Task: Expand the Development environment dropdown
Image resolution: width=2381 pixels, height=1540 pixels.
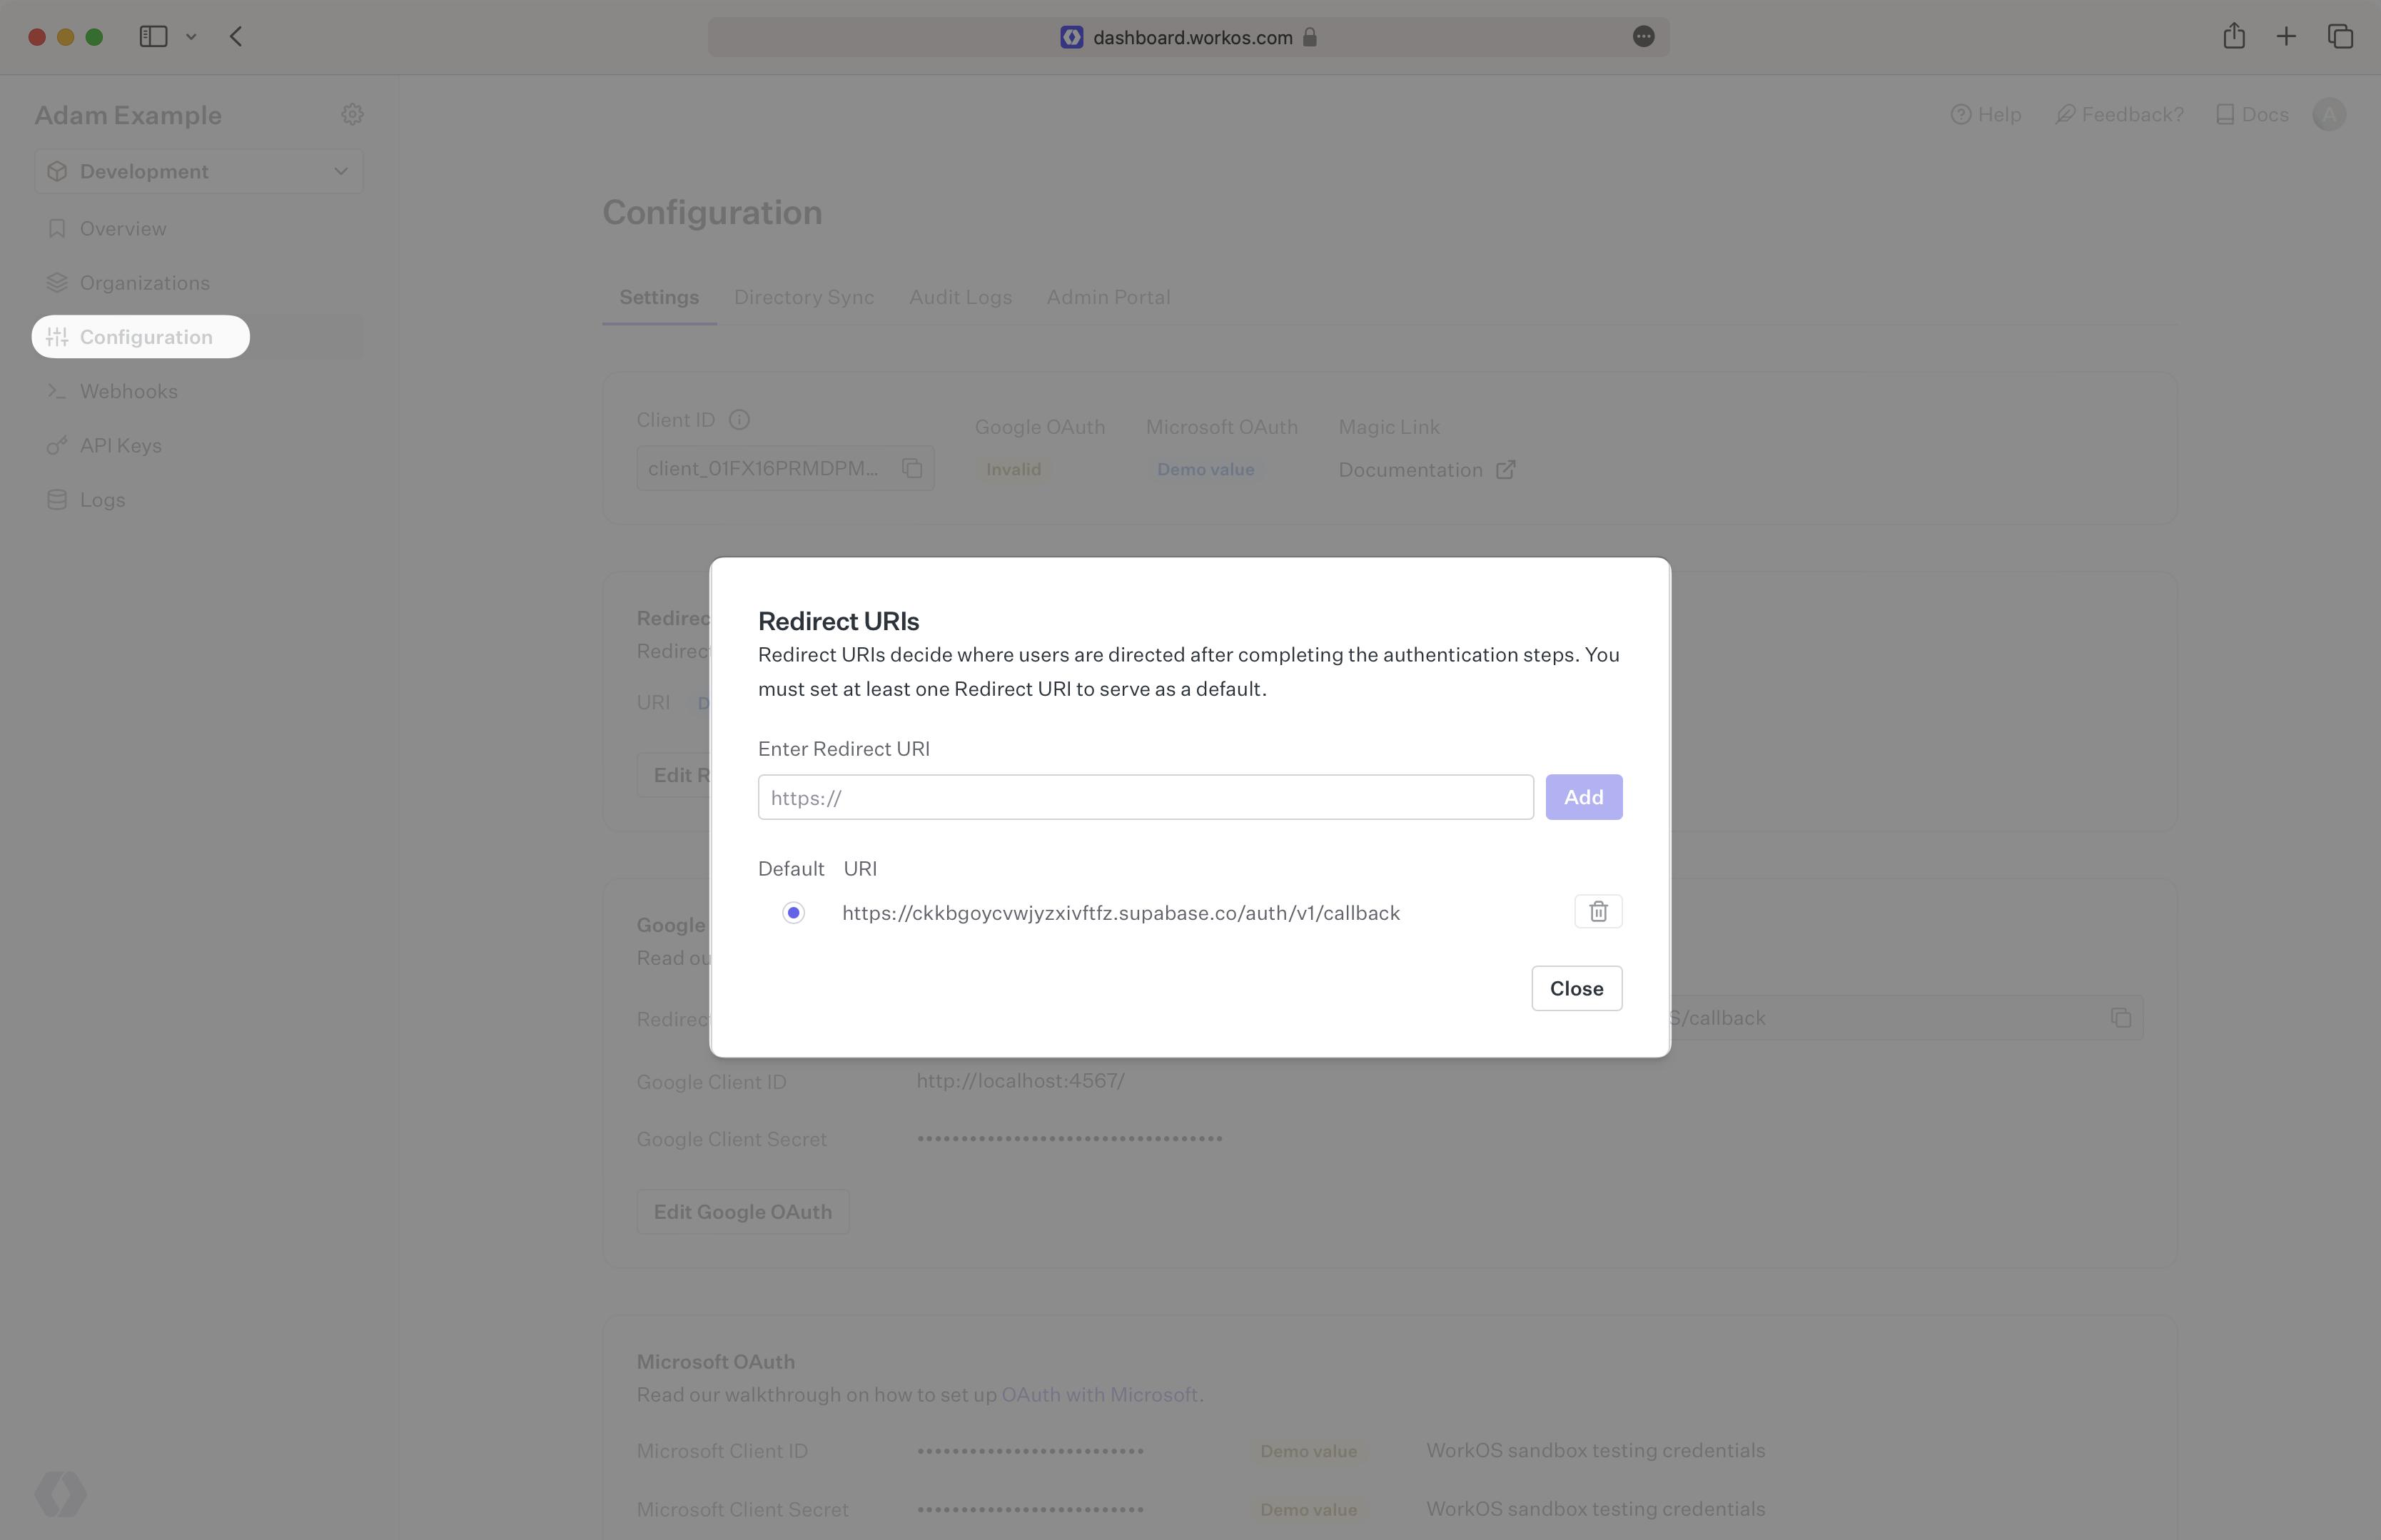Action: [198, 171]
